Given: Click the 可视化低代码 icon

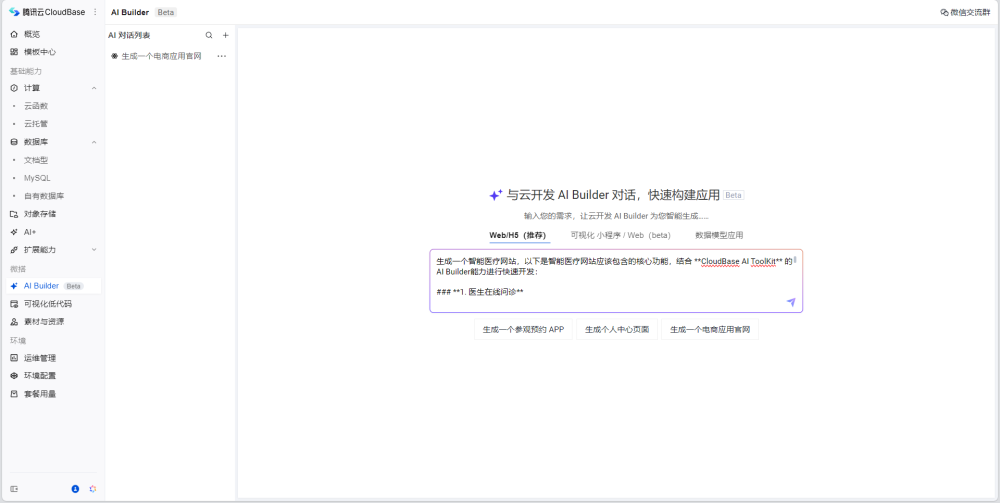Looking at the screenshot, I should point(14,304).
